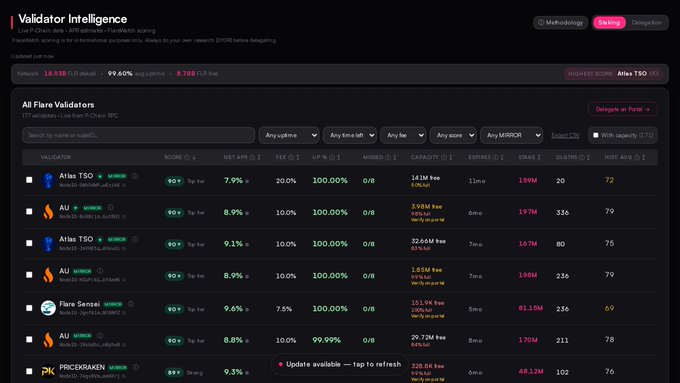Click the 48.12M stake value
This screenshot has height=383, width=680.
tap(530, 372)
